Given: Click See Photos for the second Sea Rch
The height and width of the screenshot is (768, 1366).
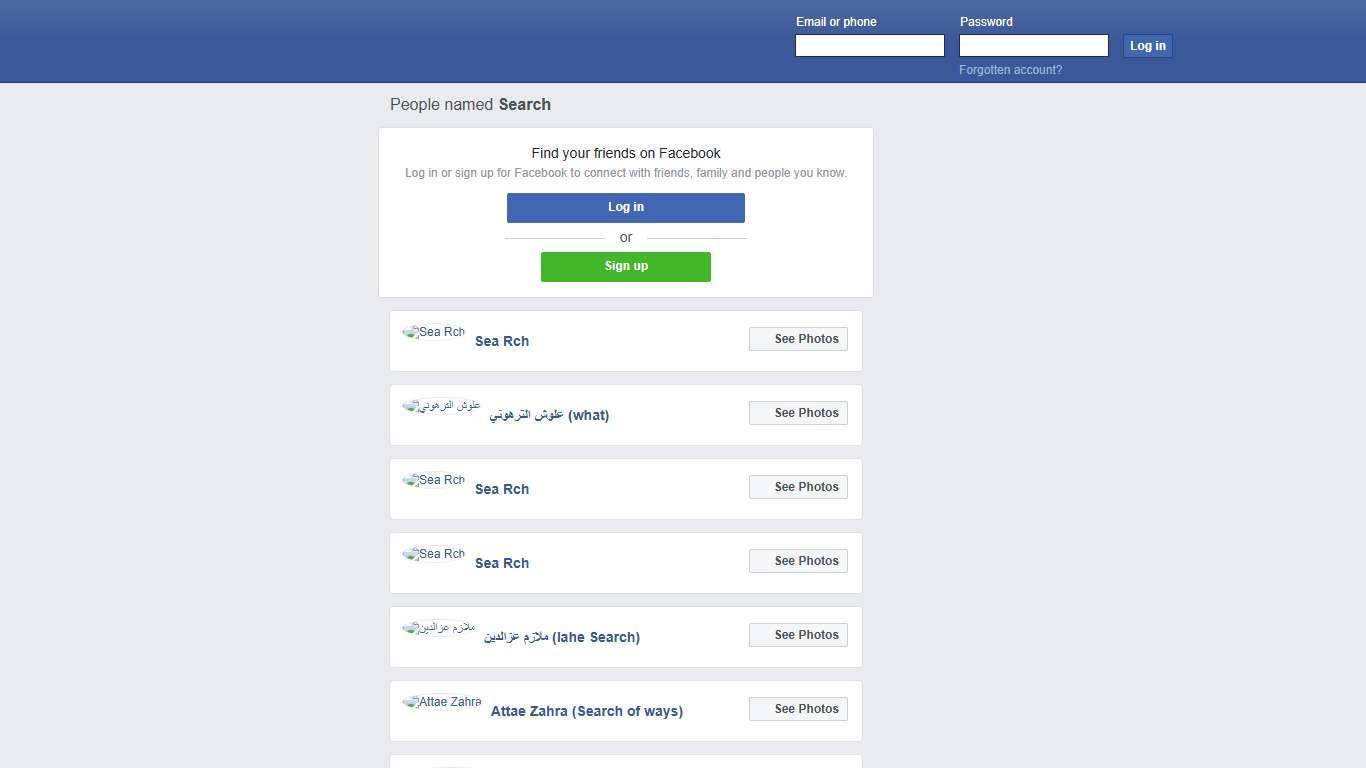Looking at the screenshot, I should (798, 486).
